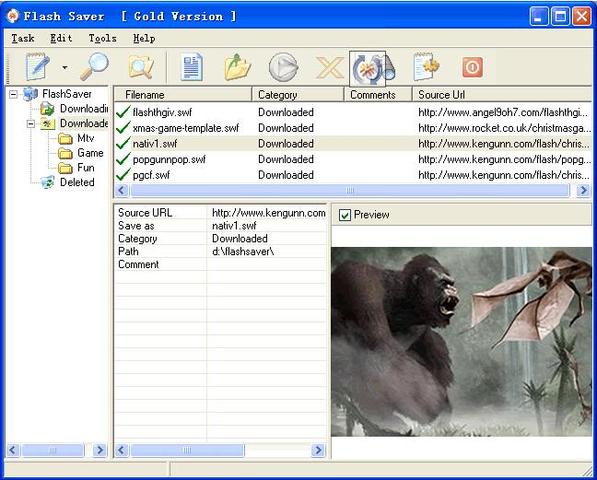Click the rocket.co.uk source URL cell
The height and width of the screenshot is (480, 597).
(x=504, y=128)
